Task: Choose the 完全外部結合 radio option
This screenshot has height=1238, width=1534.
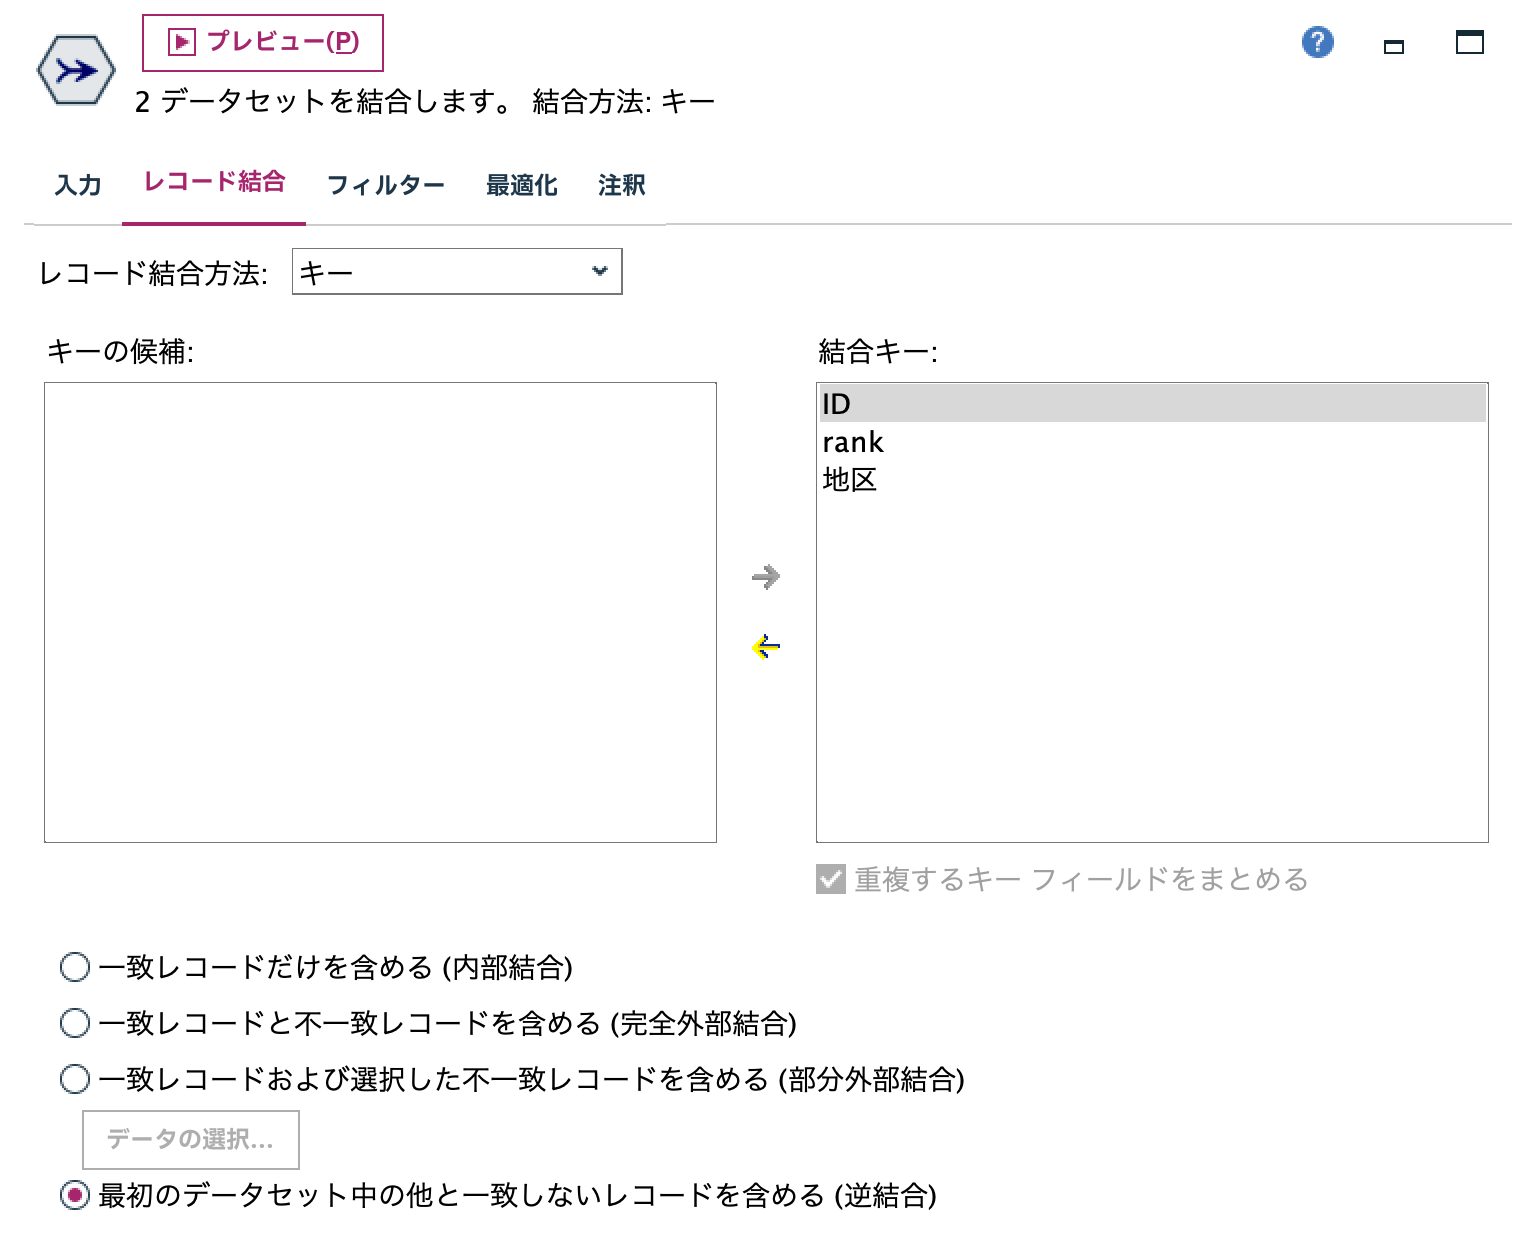Action: point(74,1023)
